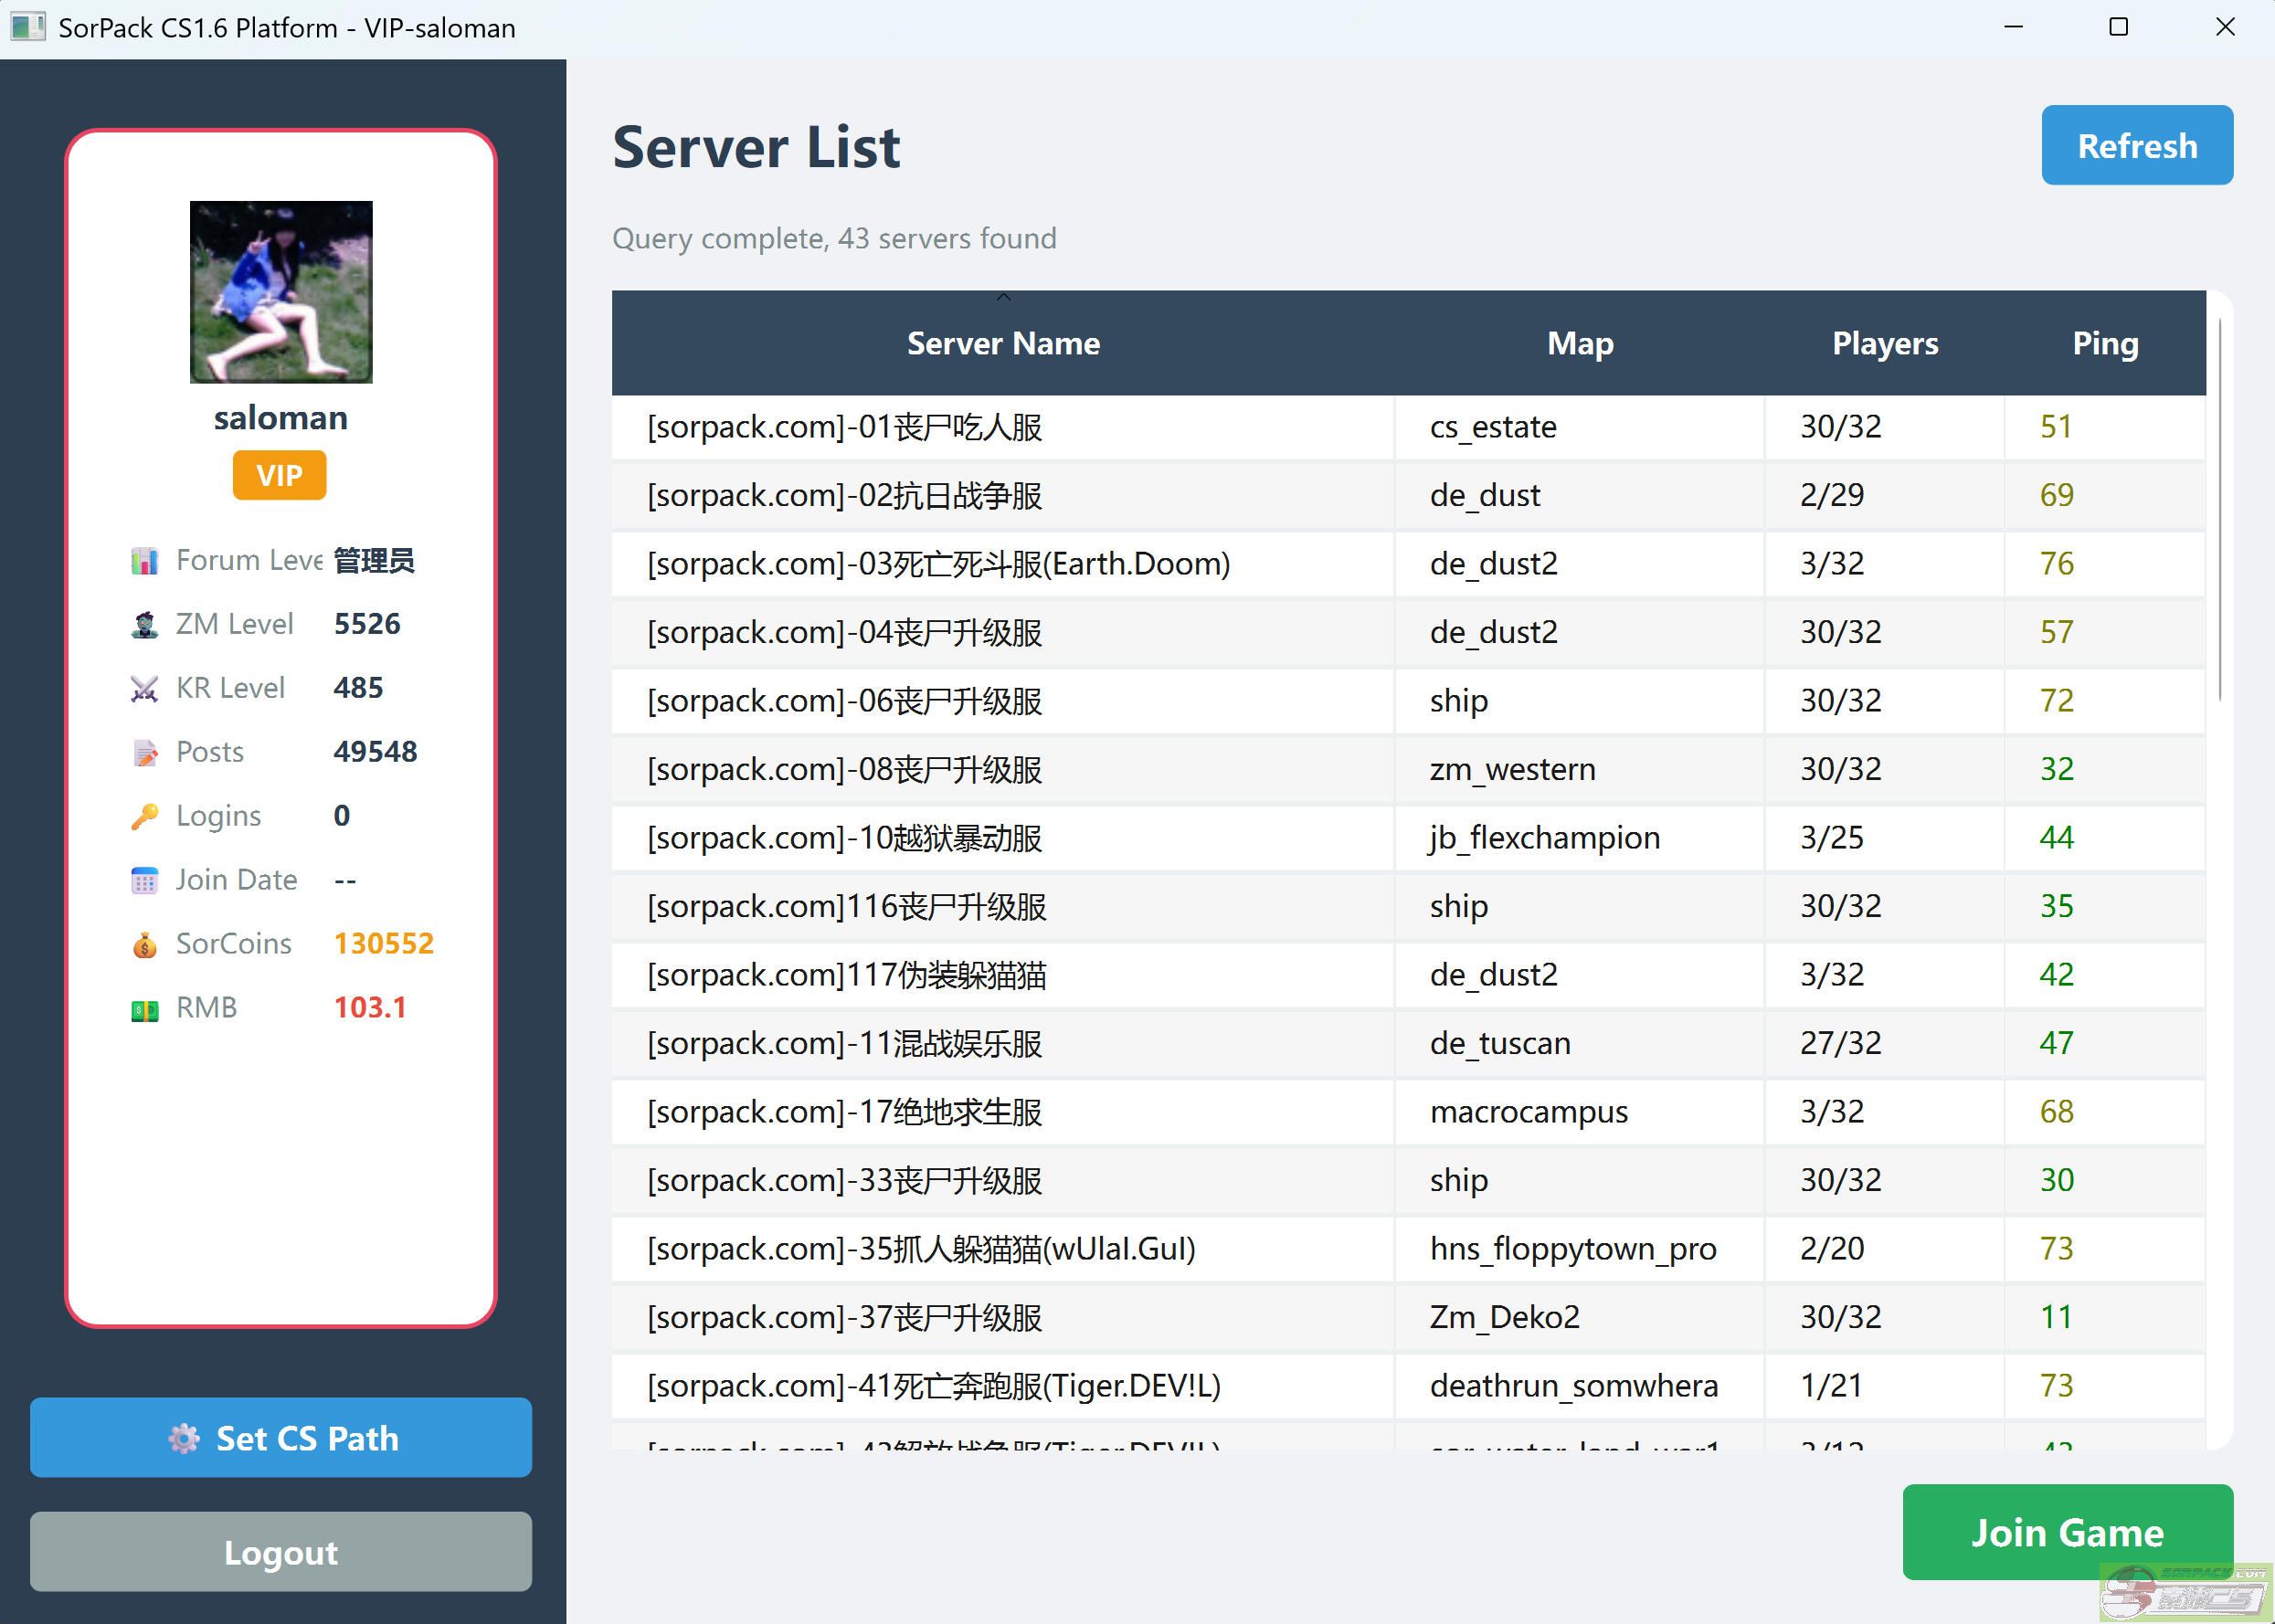Viewport: 2275px width, 1624px height.
Task: Click the server list vertical scrollbar
Action: (x=2219, y=510)
